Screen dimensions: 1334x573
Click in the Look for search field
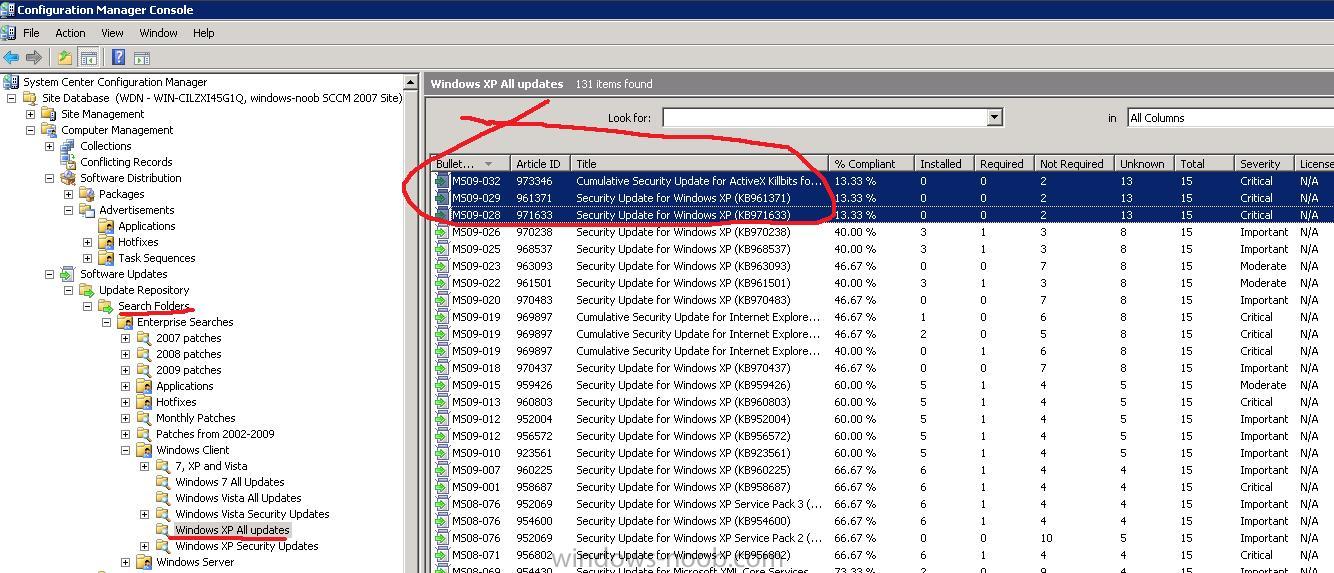coord(824,118)
